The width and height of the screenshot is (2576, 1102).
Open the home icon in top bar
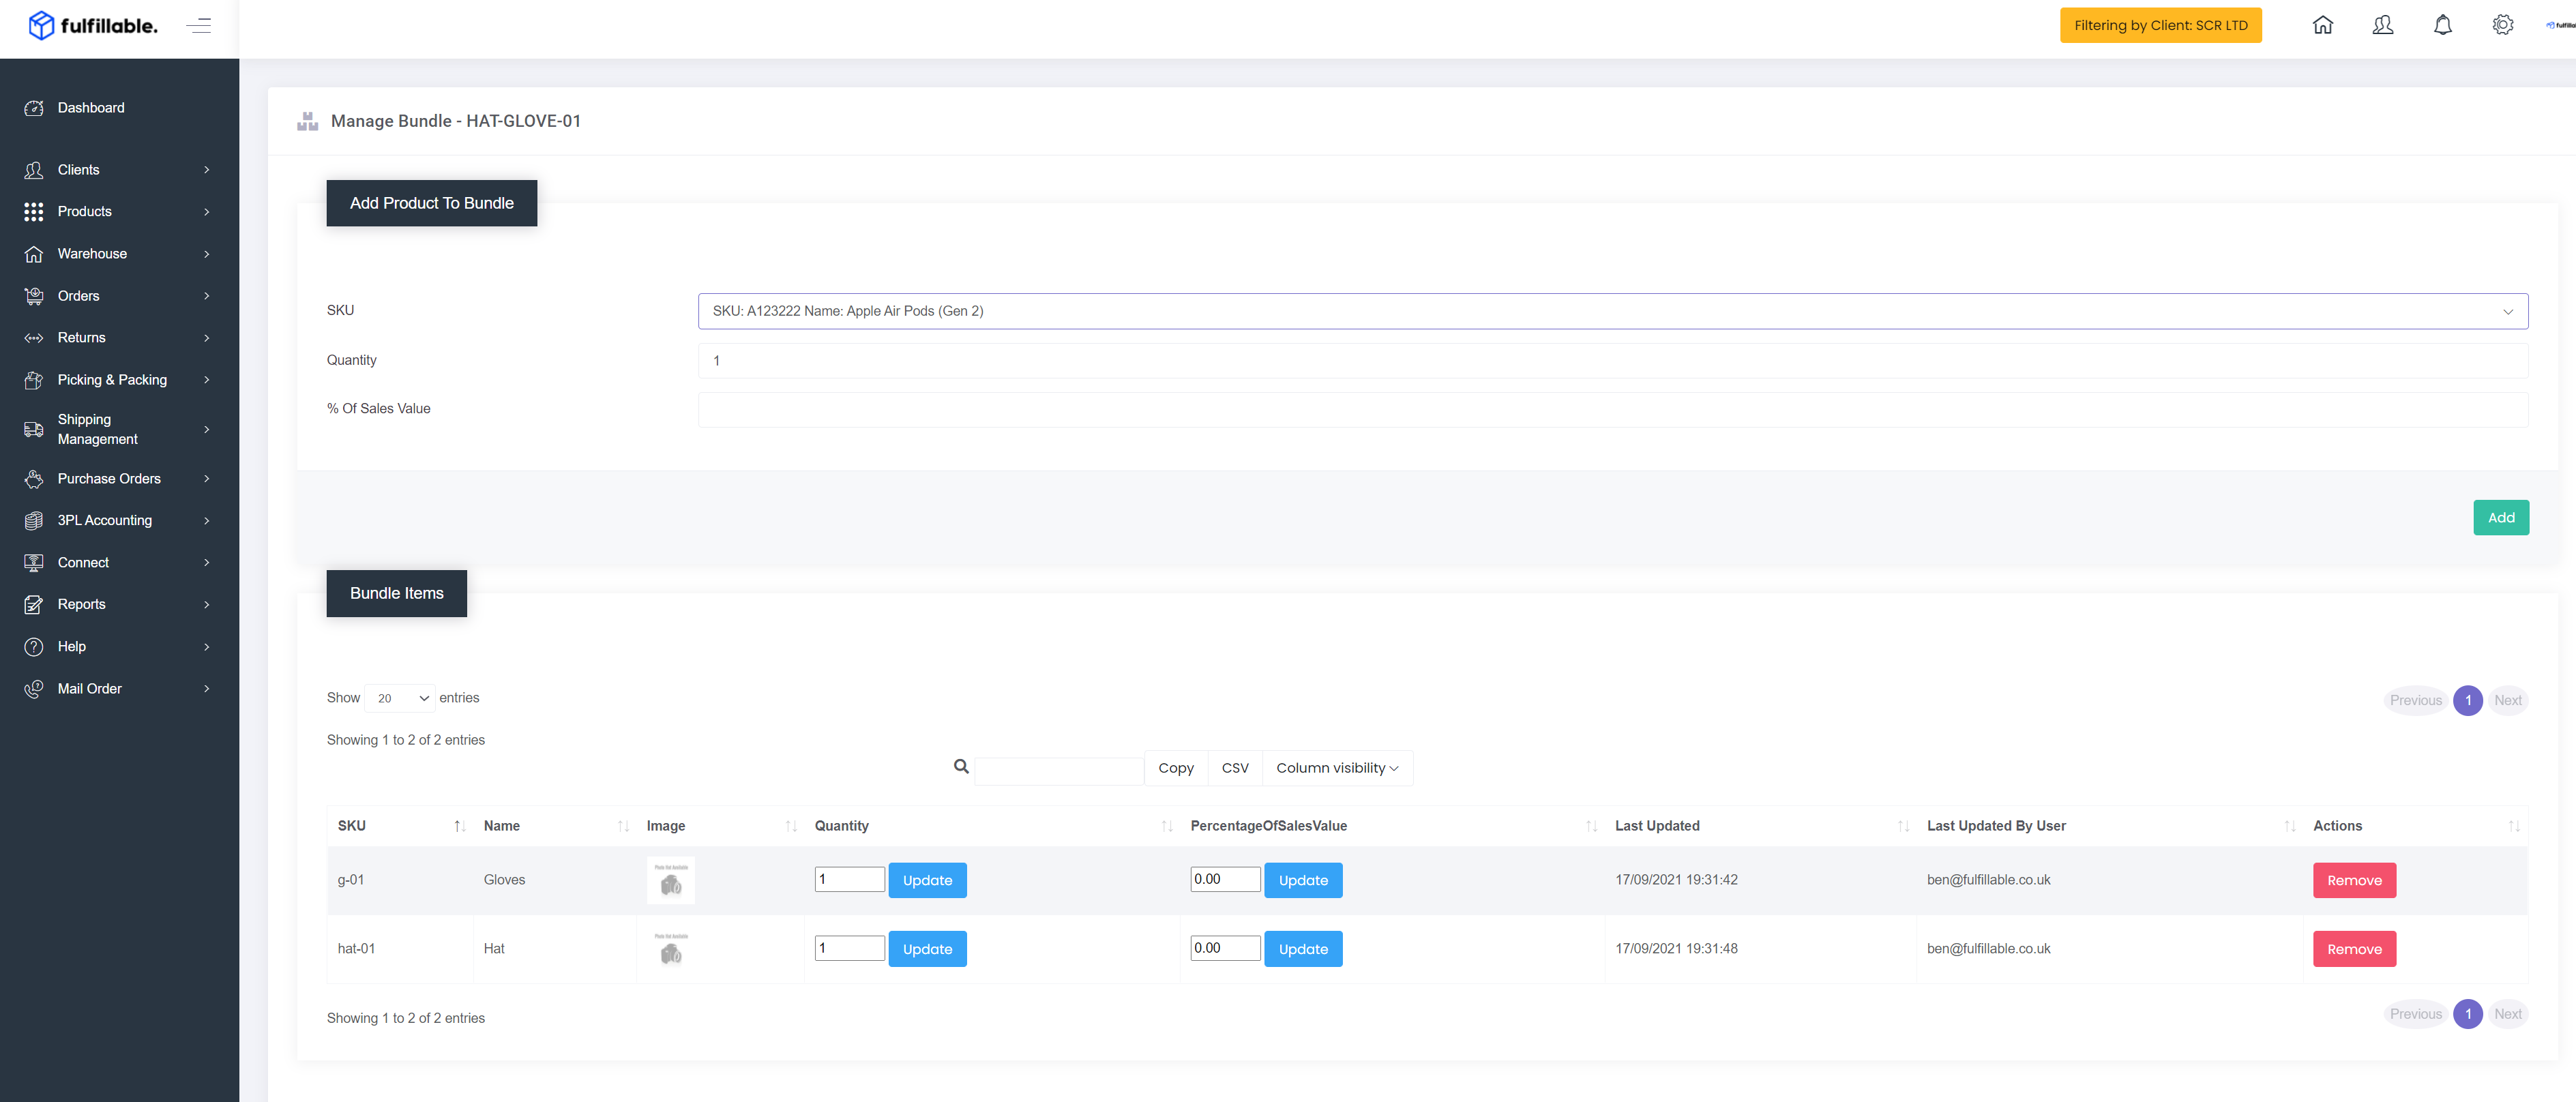coord(2322,25)
